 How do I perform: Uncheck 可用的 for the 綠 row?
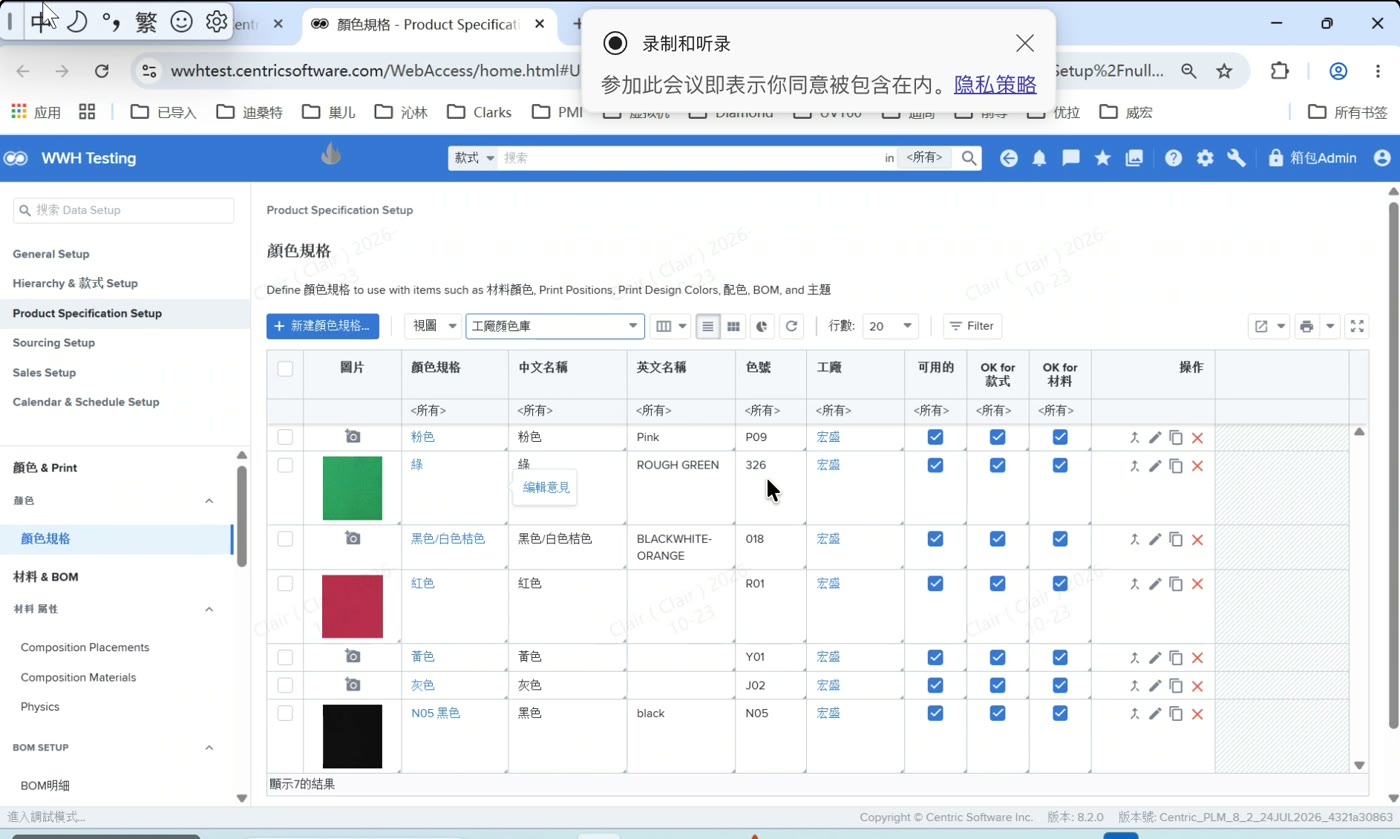point(935,465)
